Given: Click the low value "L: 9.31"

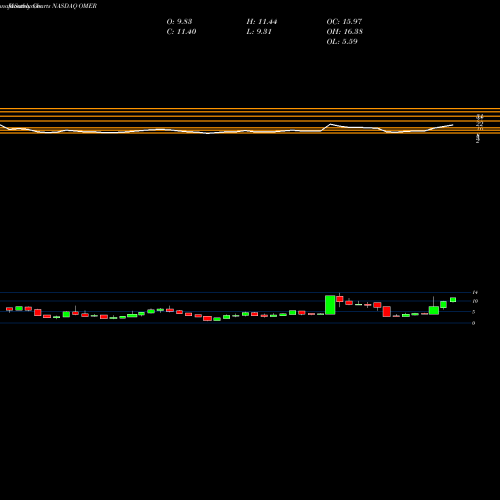Looking at the screenshot, I should [x=259, y=32].
